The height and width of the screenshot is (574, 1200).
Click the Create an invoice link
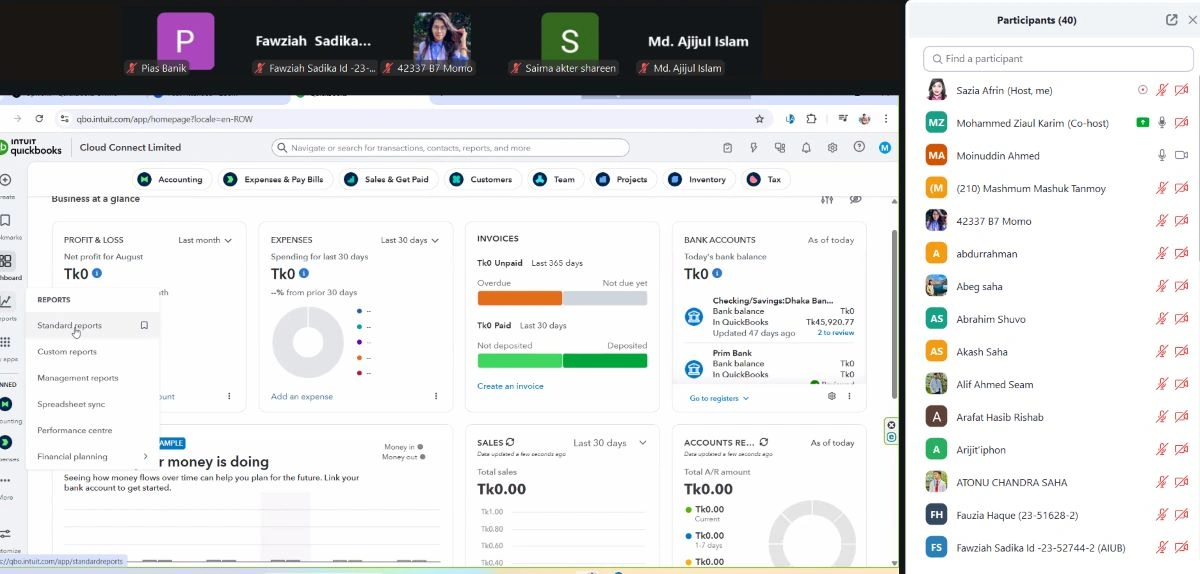pyautogui.click(x=510, y=386)
